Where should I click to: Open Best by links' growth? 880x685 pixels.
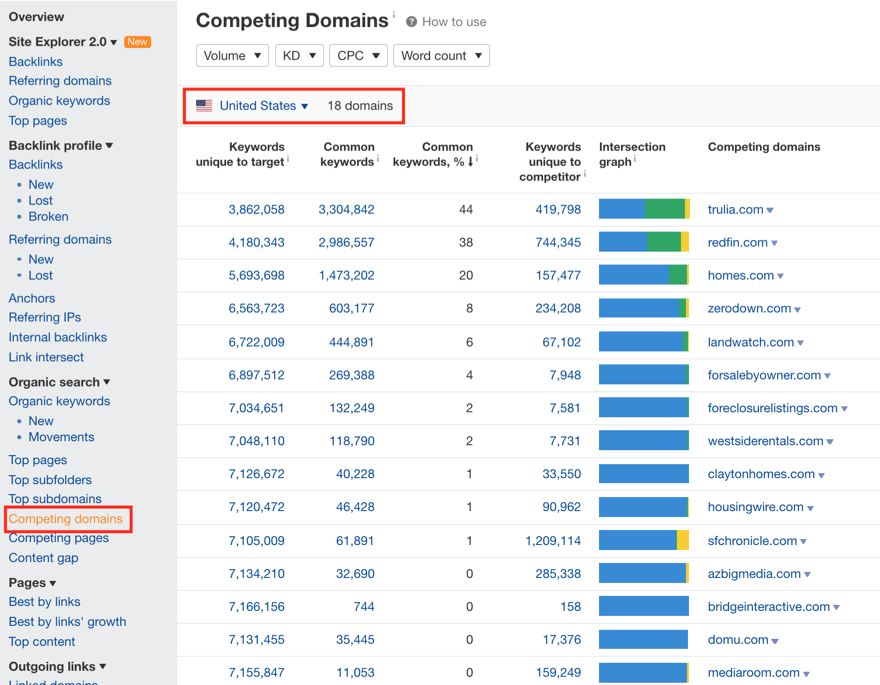(x=67, y=622)
